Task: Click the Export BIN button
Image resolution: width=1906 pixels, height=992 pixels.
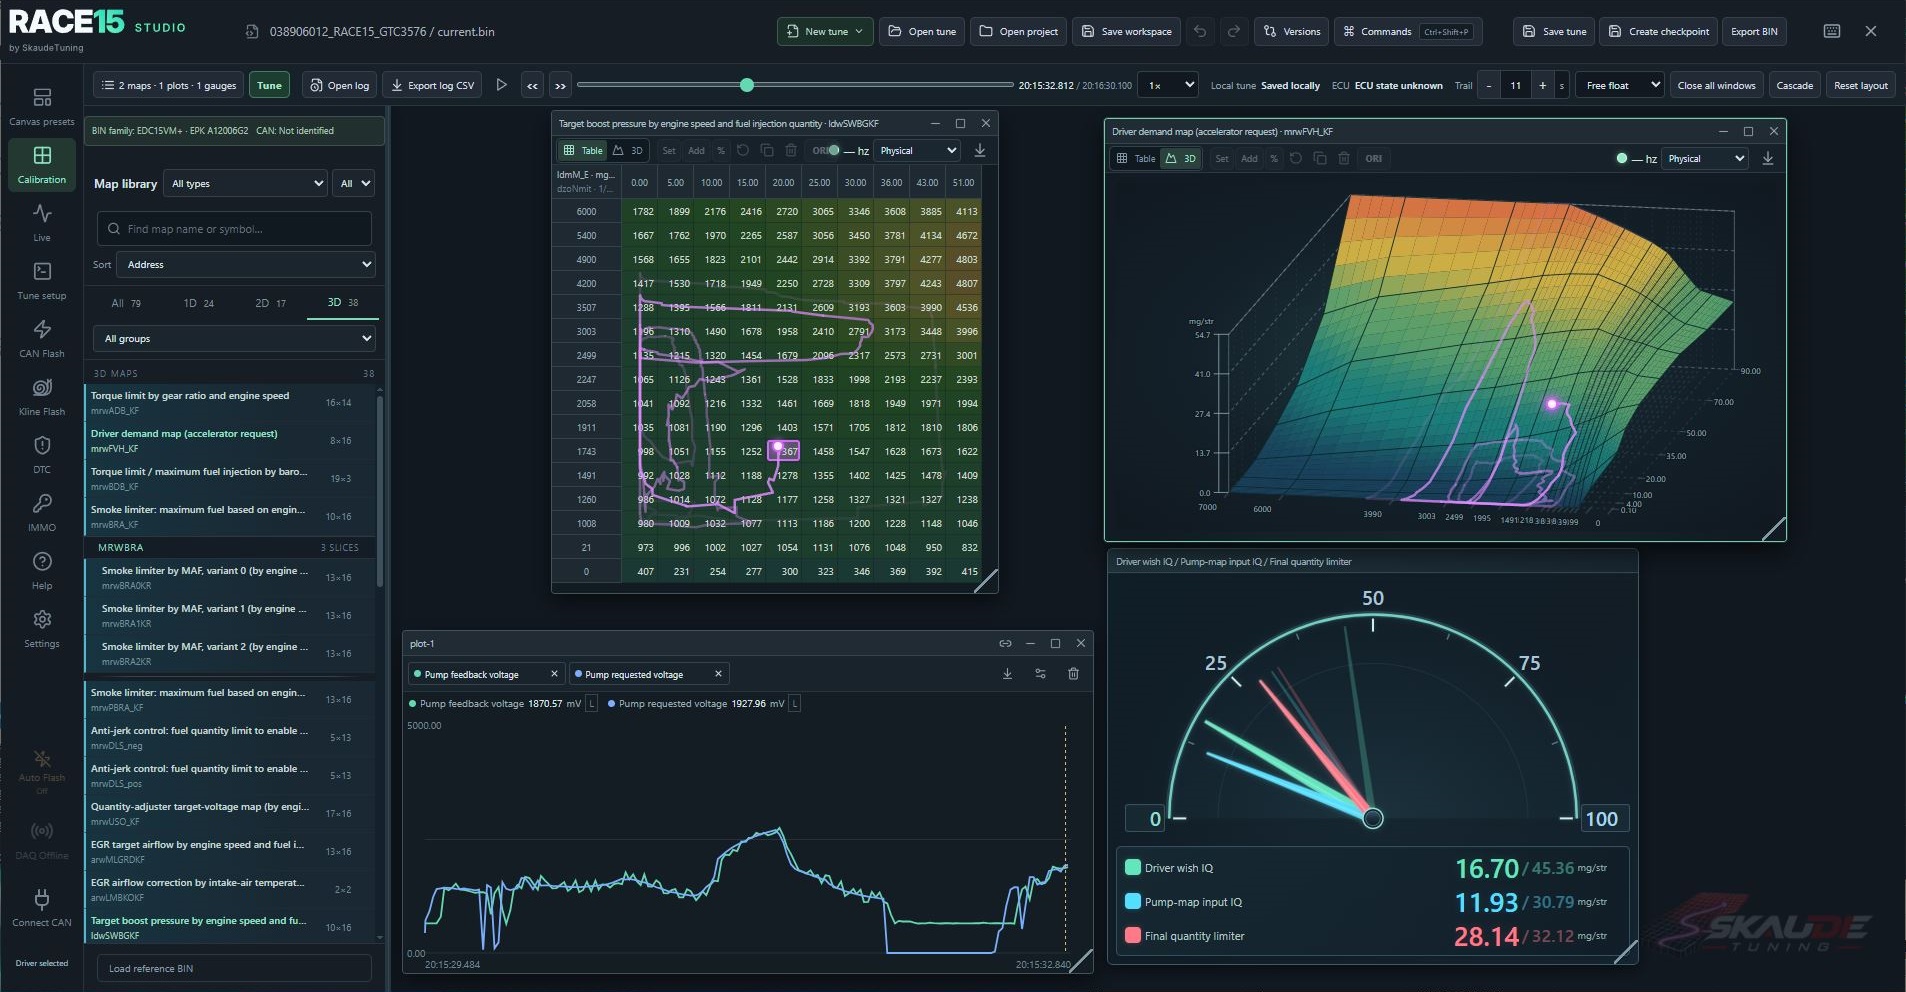Action: [x=1754, y=31]
